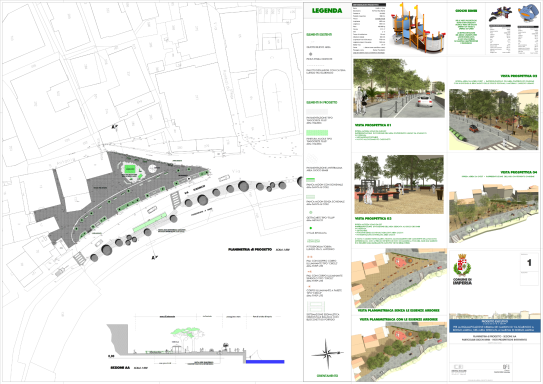The image size is (543, 384).
Task: Select the planimetric view without tree essences
Action: (399, 278)
